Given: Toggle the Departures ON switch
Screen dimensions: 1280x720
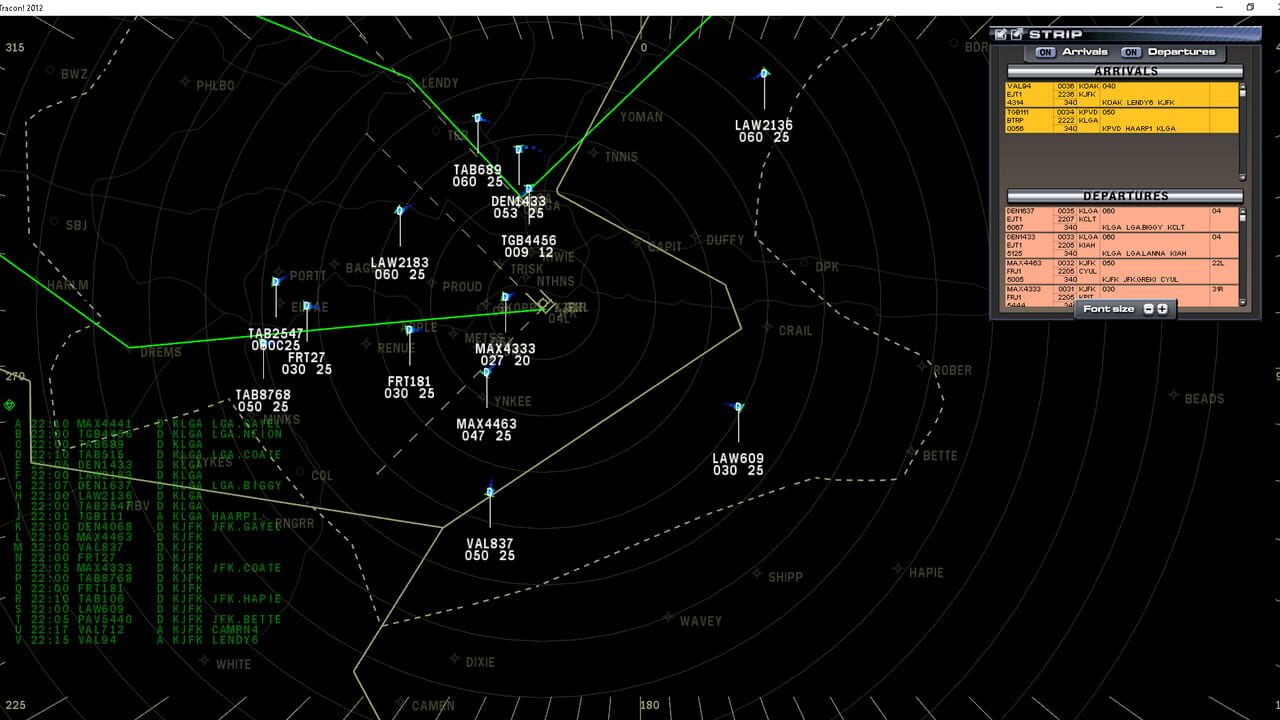Looking at the screenshot, I should 1131,52.
